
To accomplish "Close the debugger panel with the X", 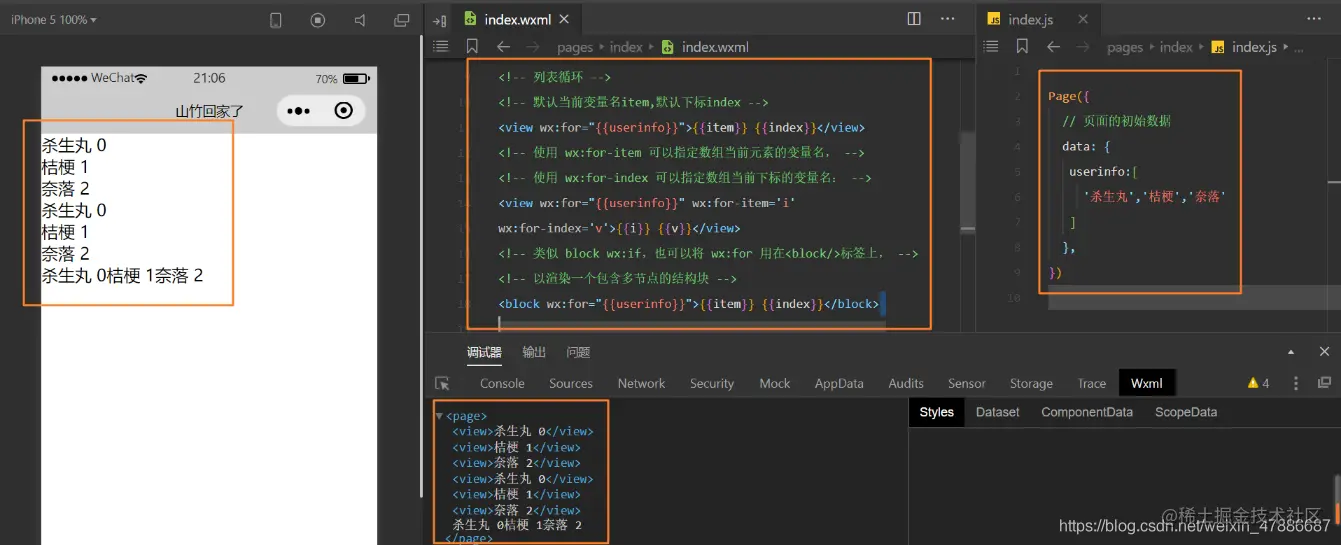I will pos(1324,352).
